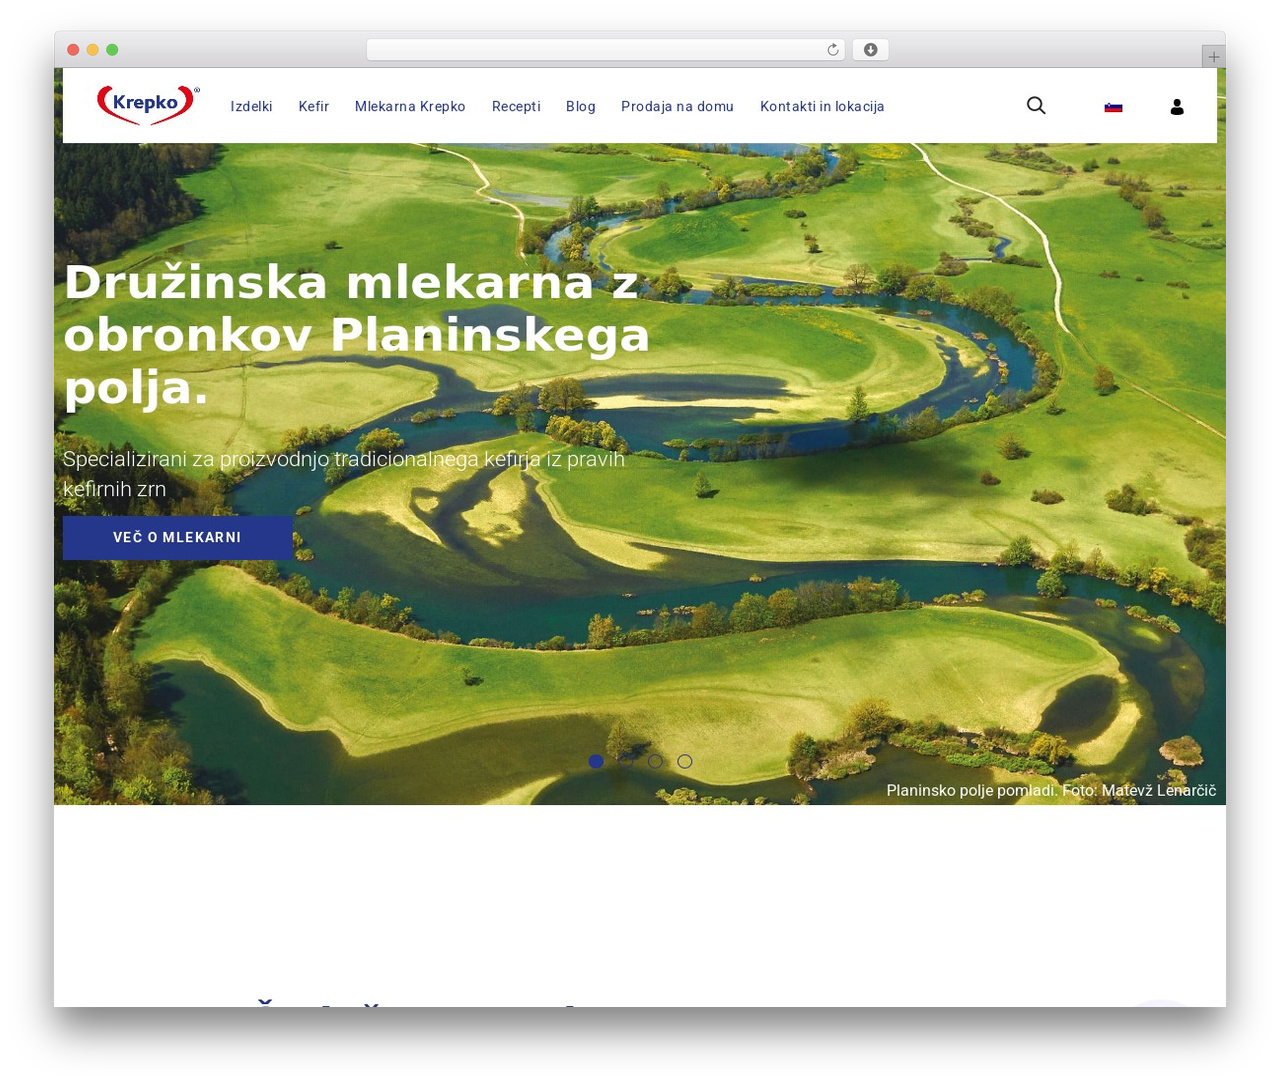Click the photo credit Matevž Lenarčič caption
The width and height of the screenshot is (1280, 1084).
click(x=1051, y=790)
